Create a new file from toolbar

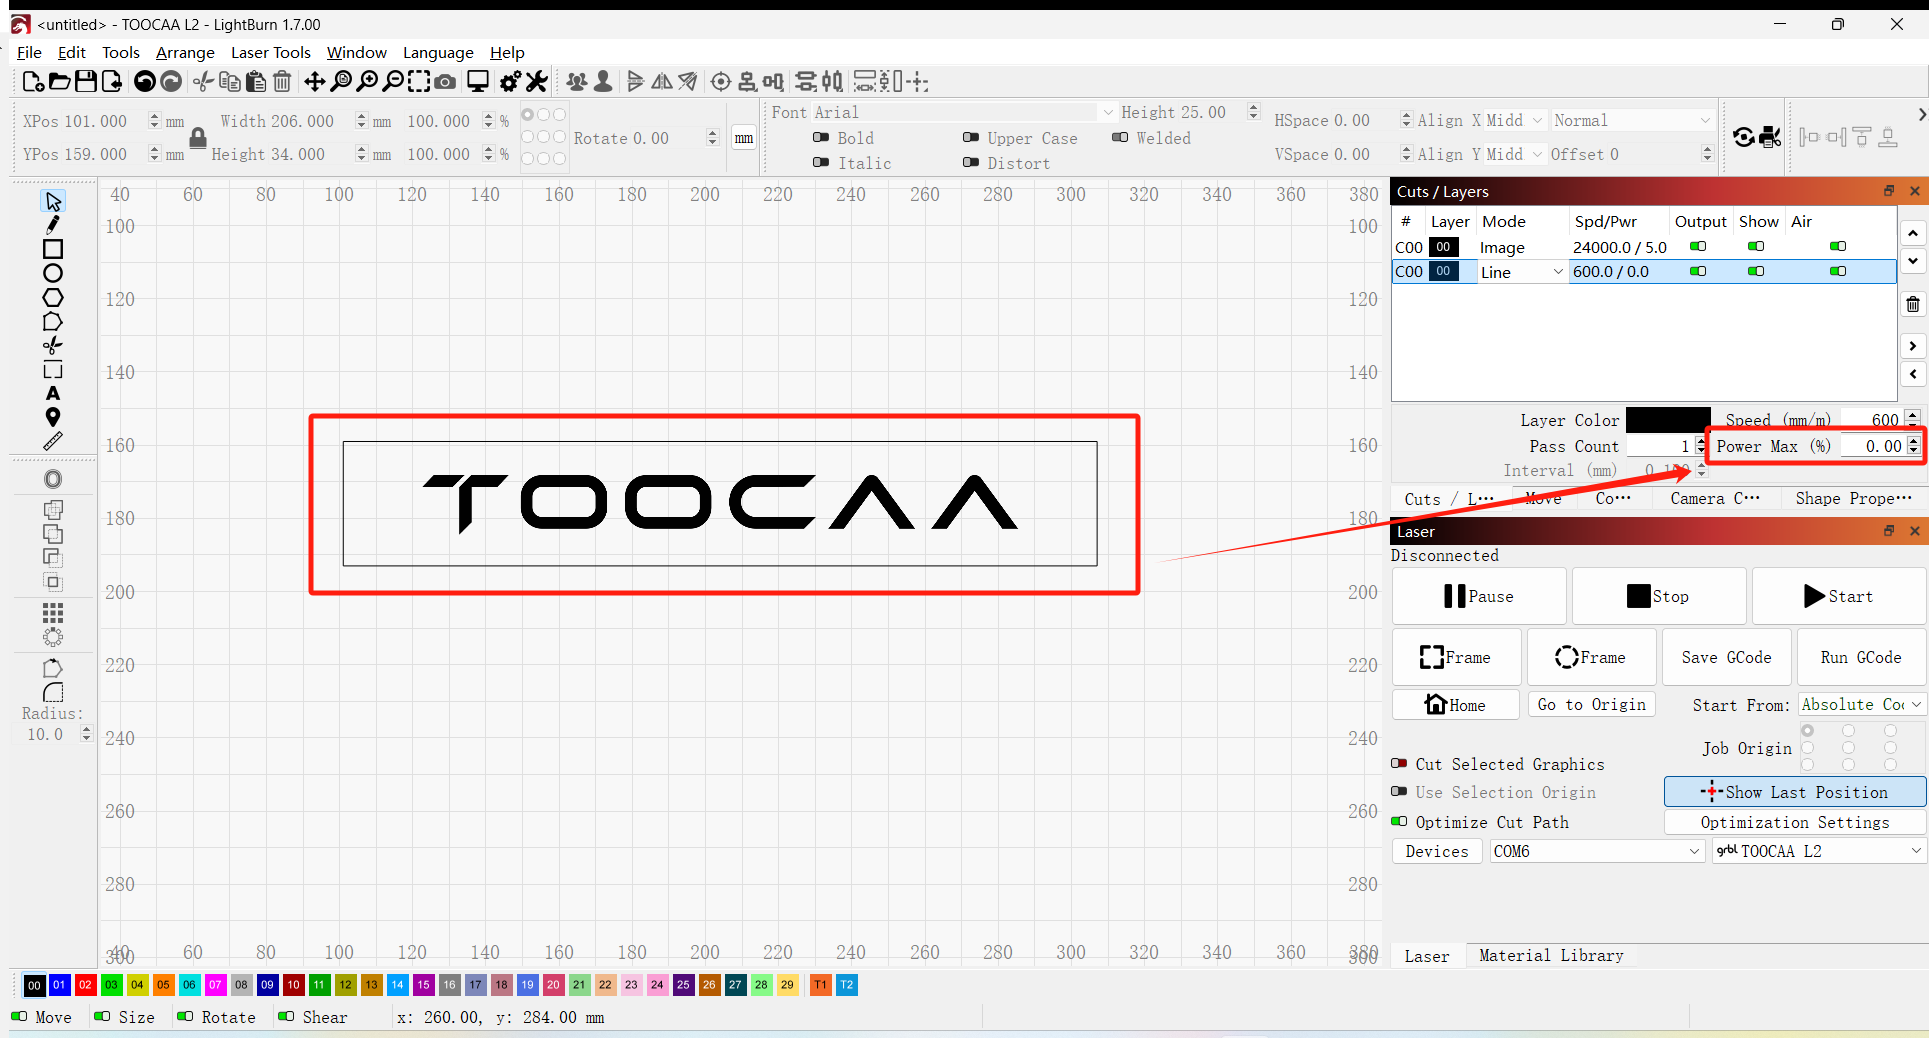(x=32, y=82)
